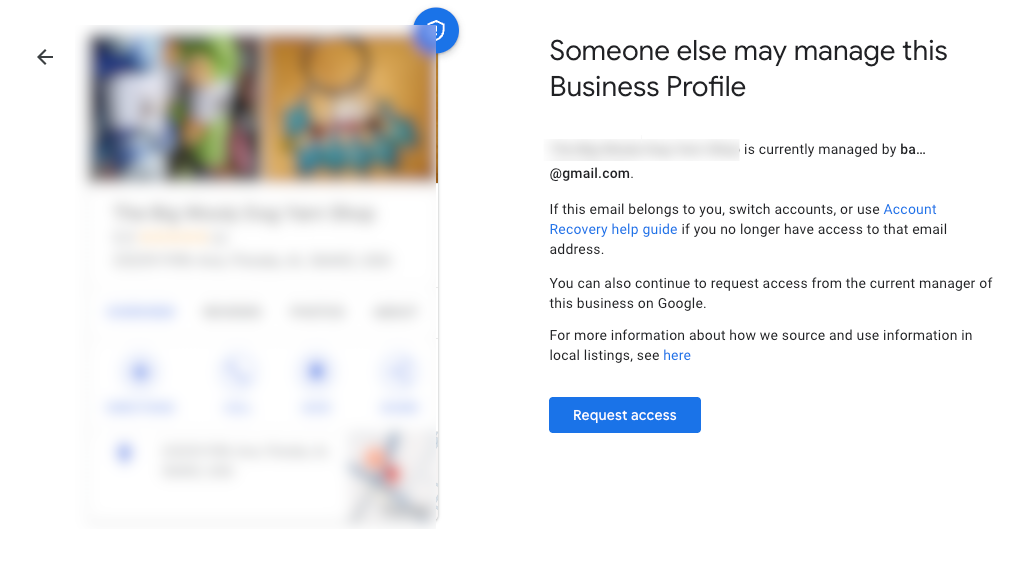Click the blue shield badge icon
Viewport: 1020px width, 577px height.
click(435, 30)
